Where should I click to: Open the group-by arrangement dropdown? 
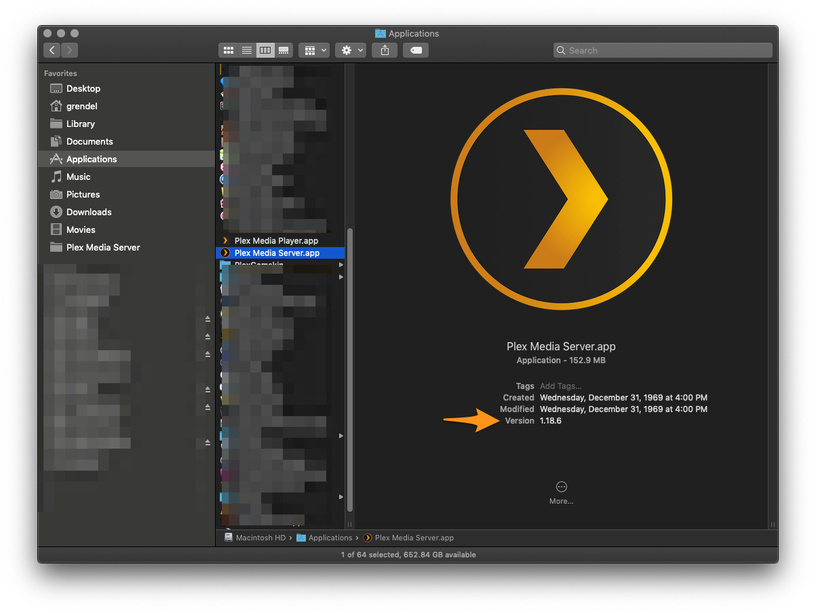click(x=314, y=50)
